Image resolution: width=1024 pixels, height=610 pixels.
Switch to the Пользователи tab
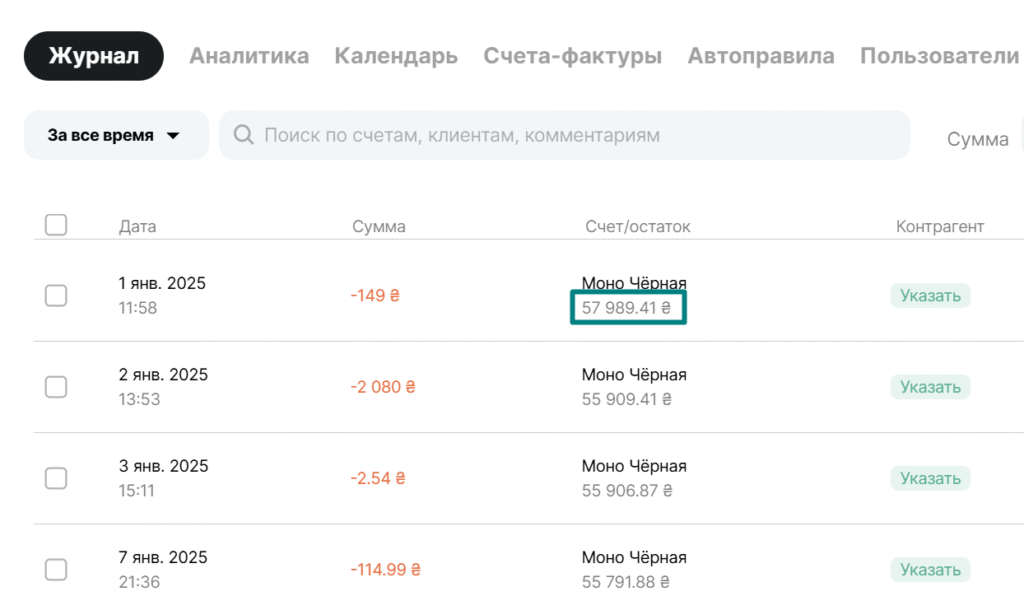pyautogui.click(x=939, y=56)
